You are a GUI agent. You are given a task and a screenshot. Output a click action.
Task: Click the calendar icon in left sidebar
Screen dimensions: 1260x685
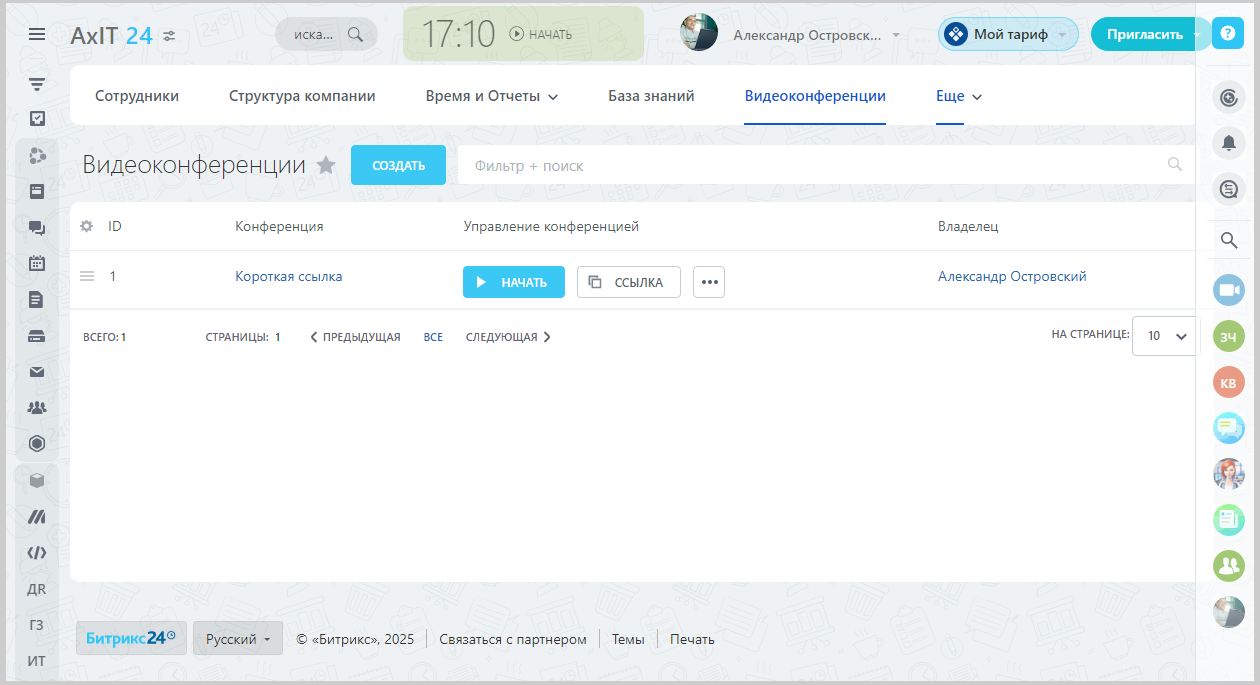point(37,263)
